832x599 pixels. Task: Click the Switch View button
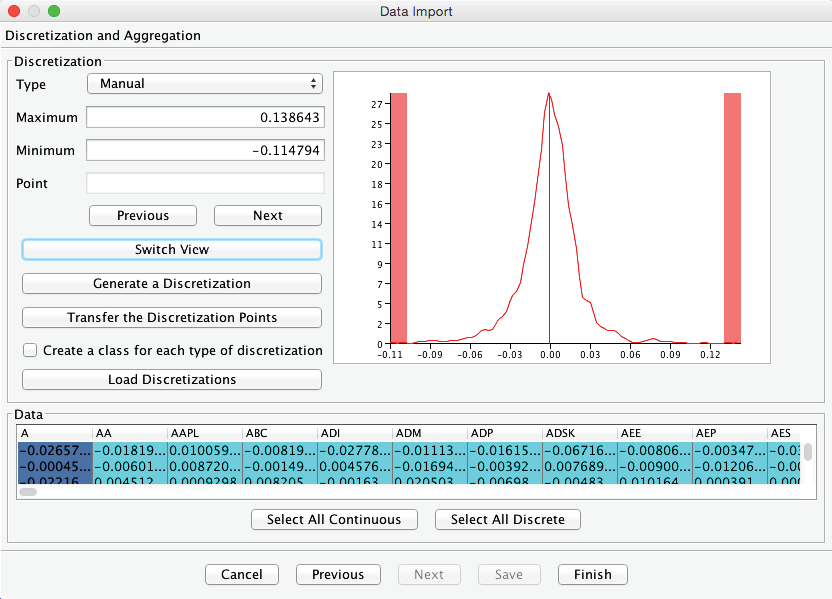(x=172, y=249)
